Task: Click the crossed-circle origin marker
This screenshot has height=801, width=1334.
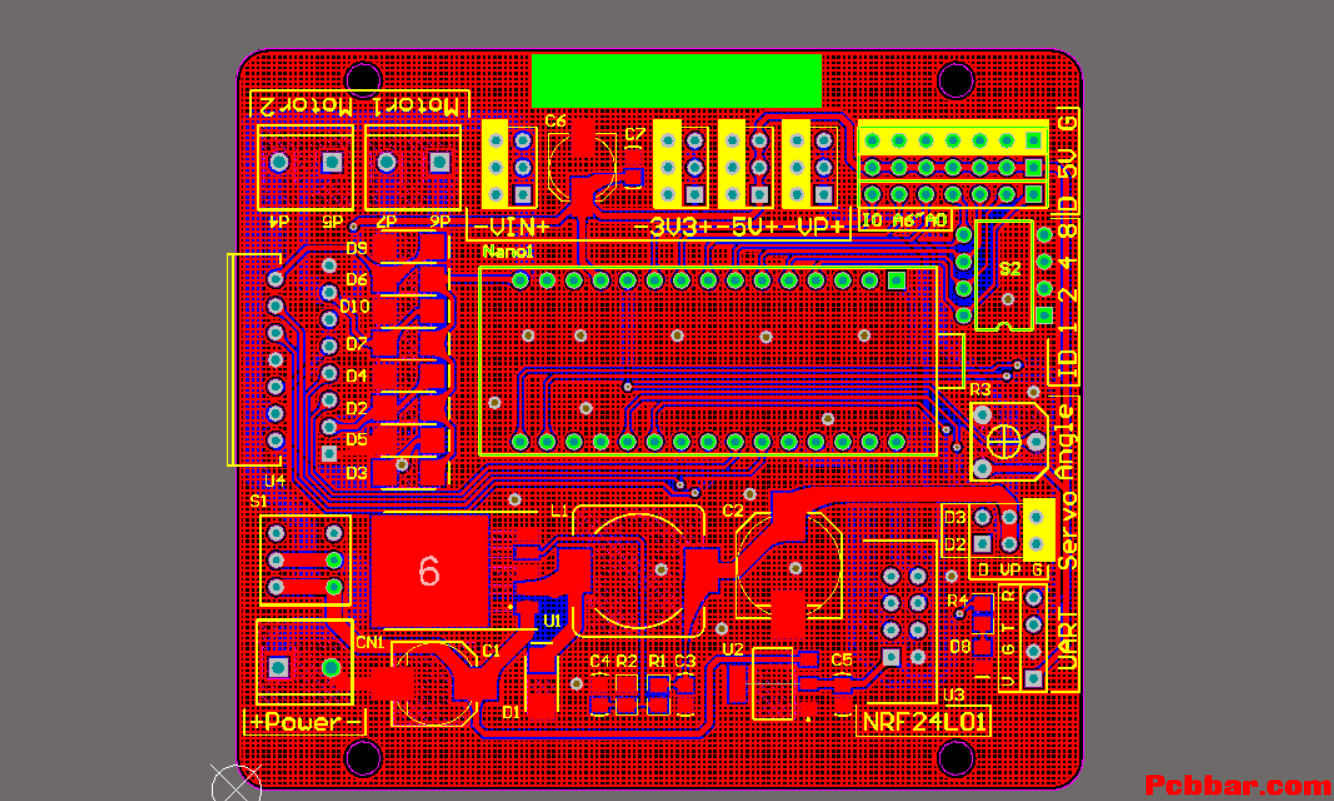Action: (236, 783)
